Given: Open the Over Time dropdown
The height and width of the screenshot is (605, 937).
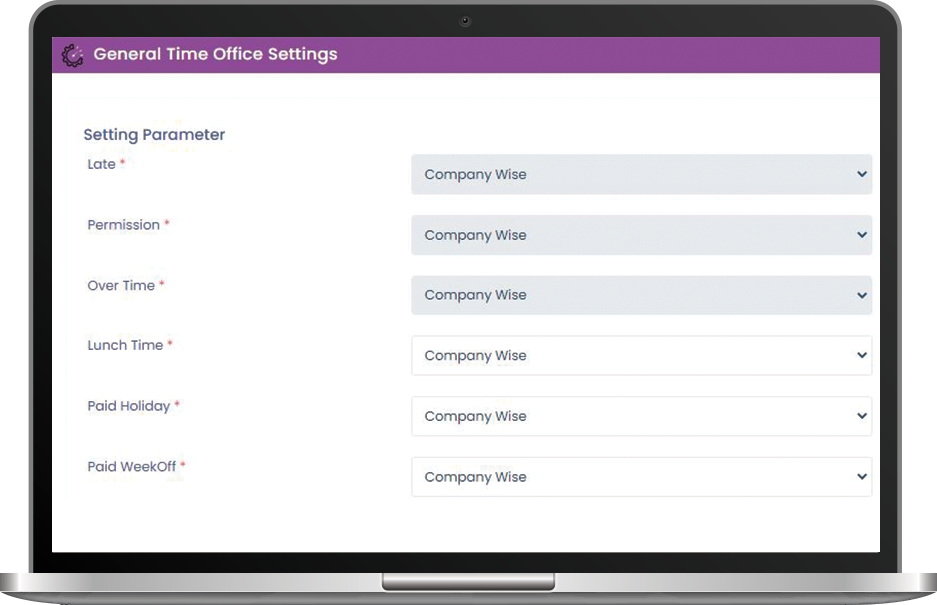Looking at the screenshot, I should point(641,295).
